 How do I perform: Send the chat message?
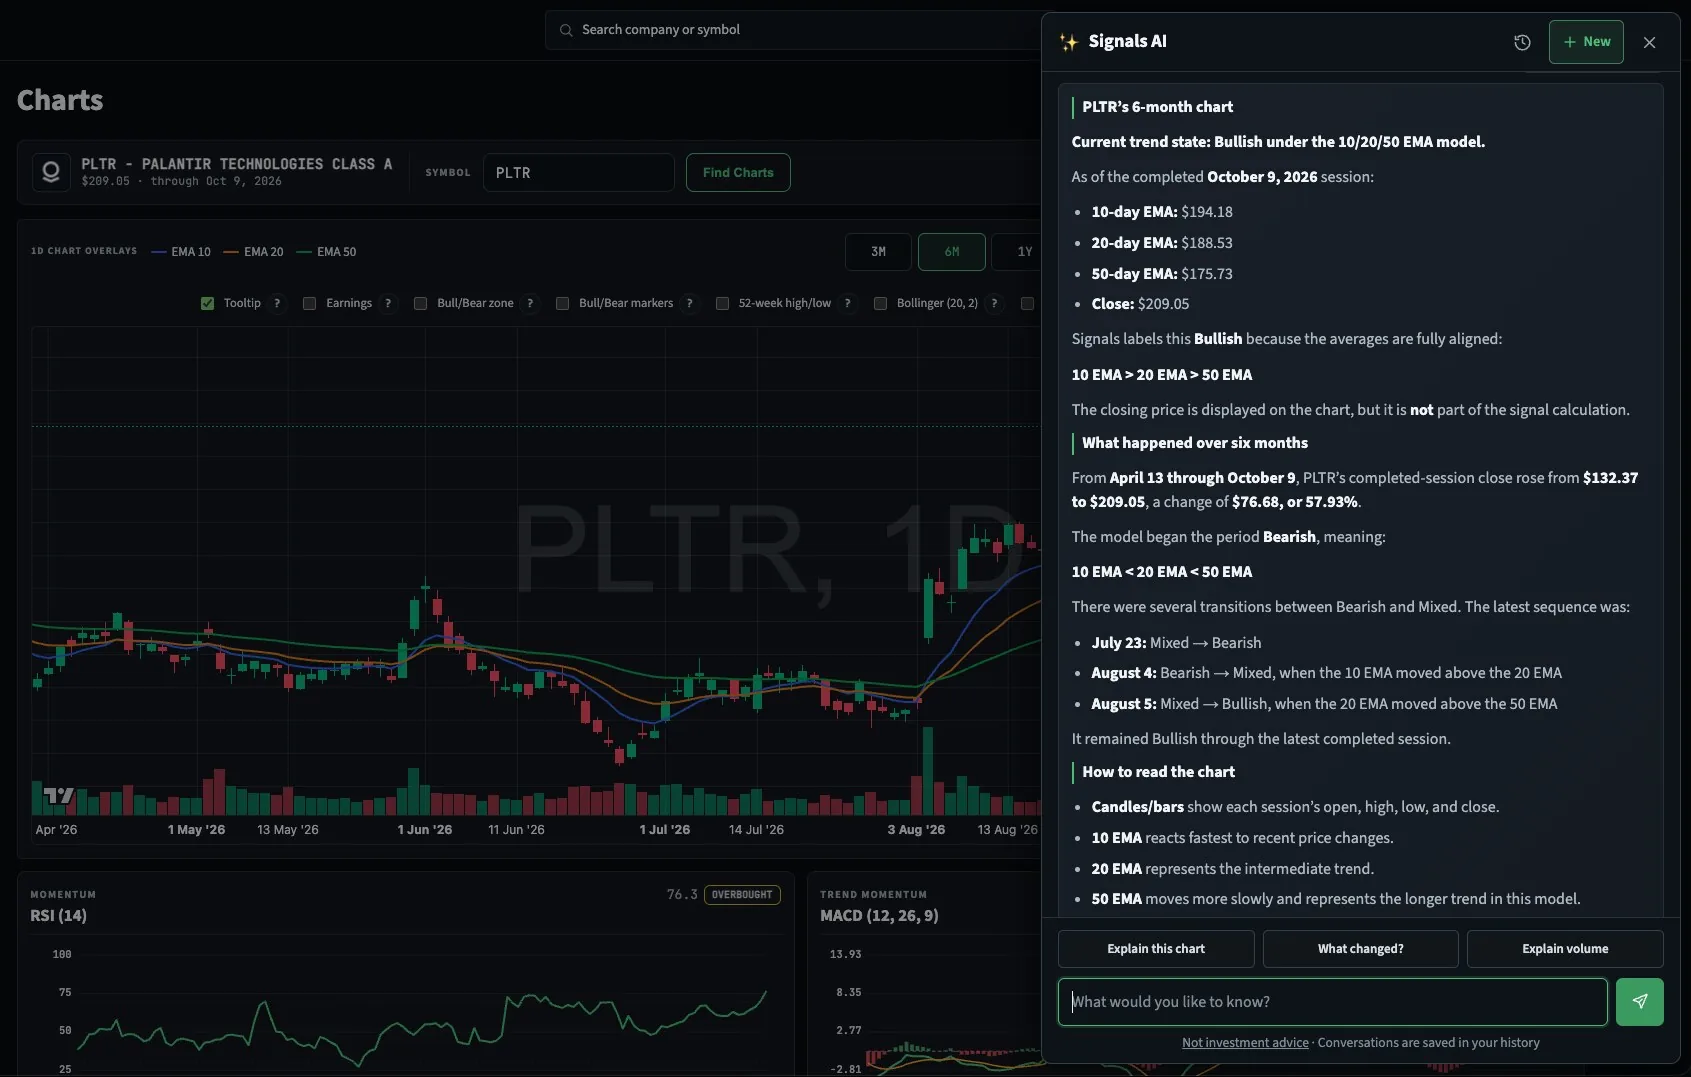[x=1640, y=1002]
